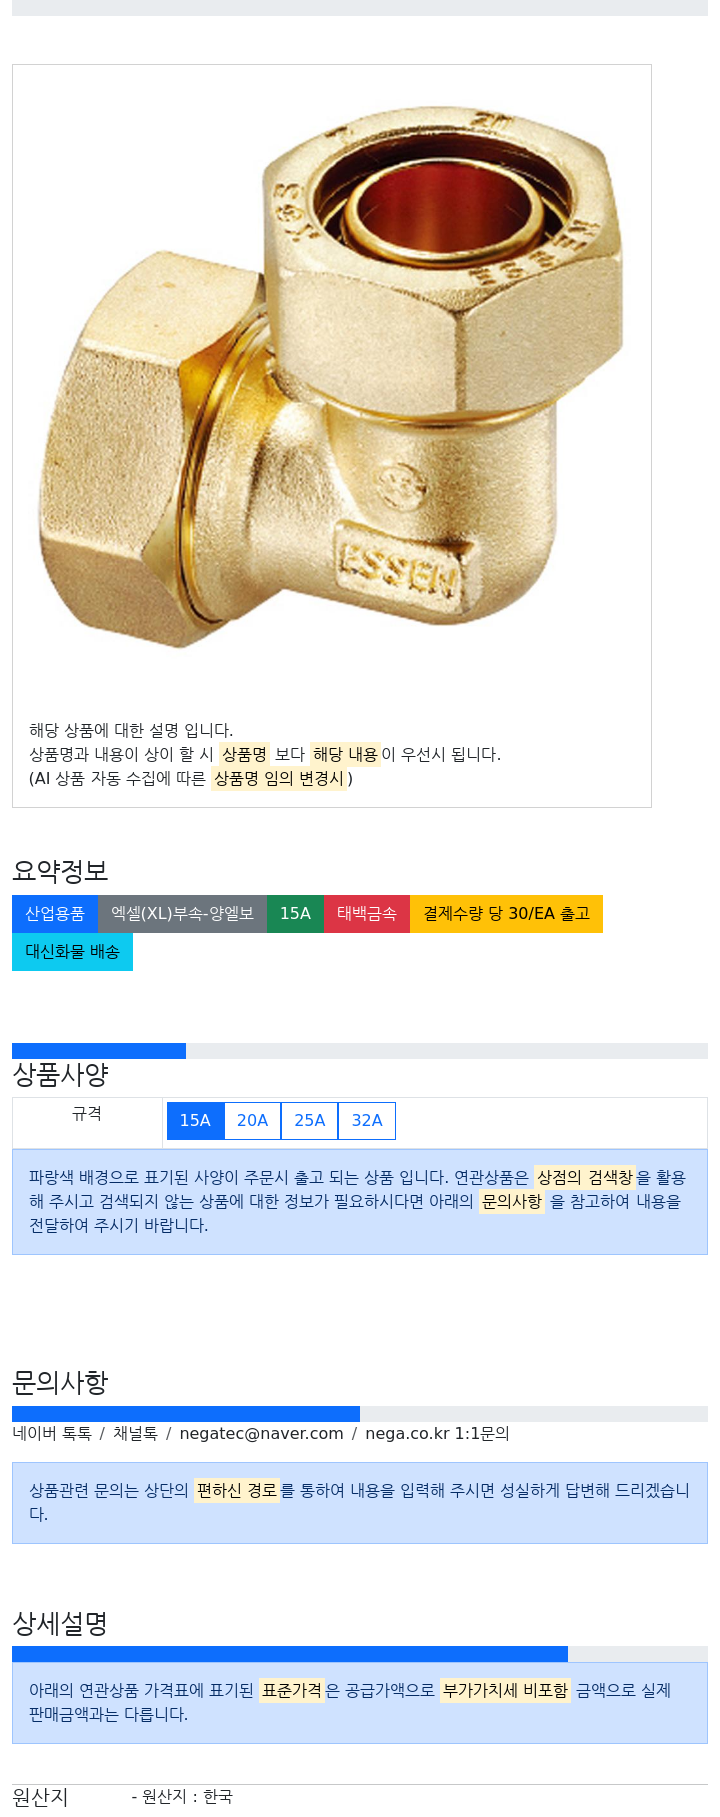
Task: Select the 15A size option
Action: pyautogui.click(x=195, y=1121)
